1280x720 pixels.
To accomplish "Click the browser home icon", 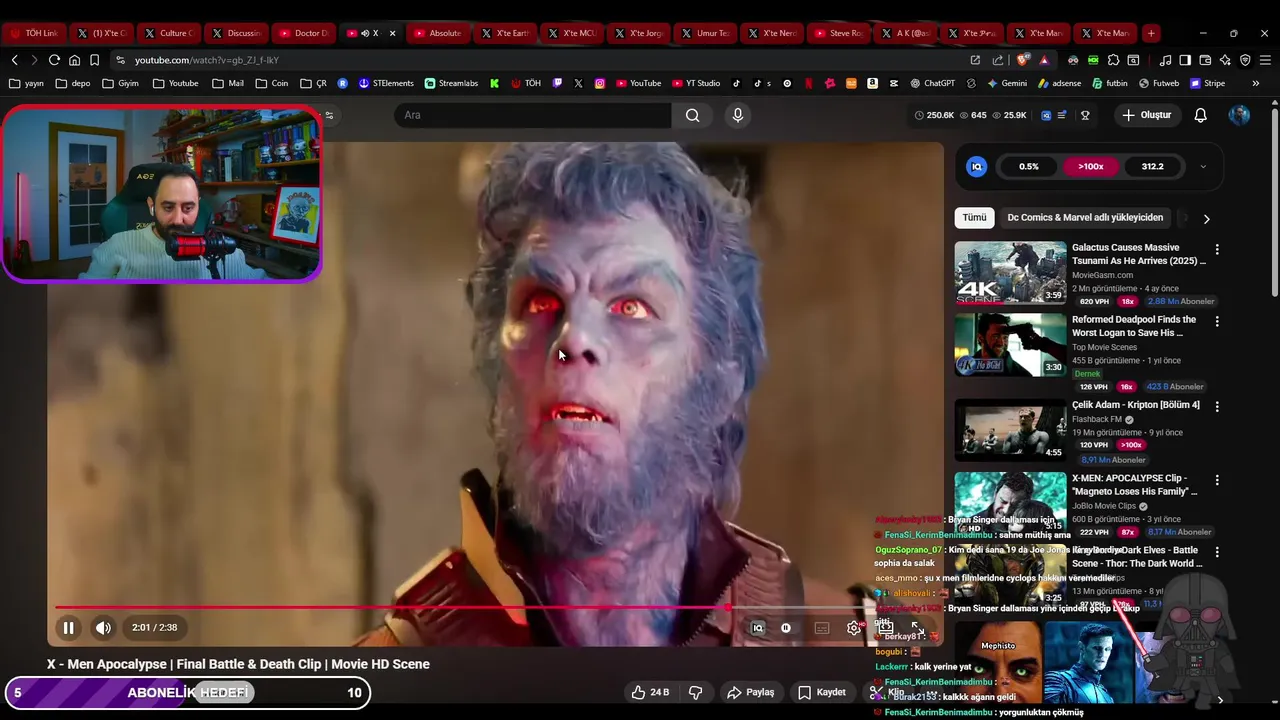I will [74, 60].
